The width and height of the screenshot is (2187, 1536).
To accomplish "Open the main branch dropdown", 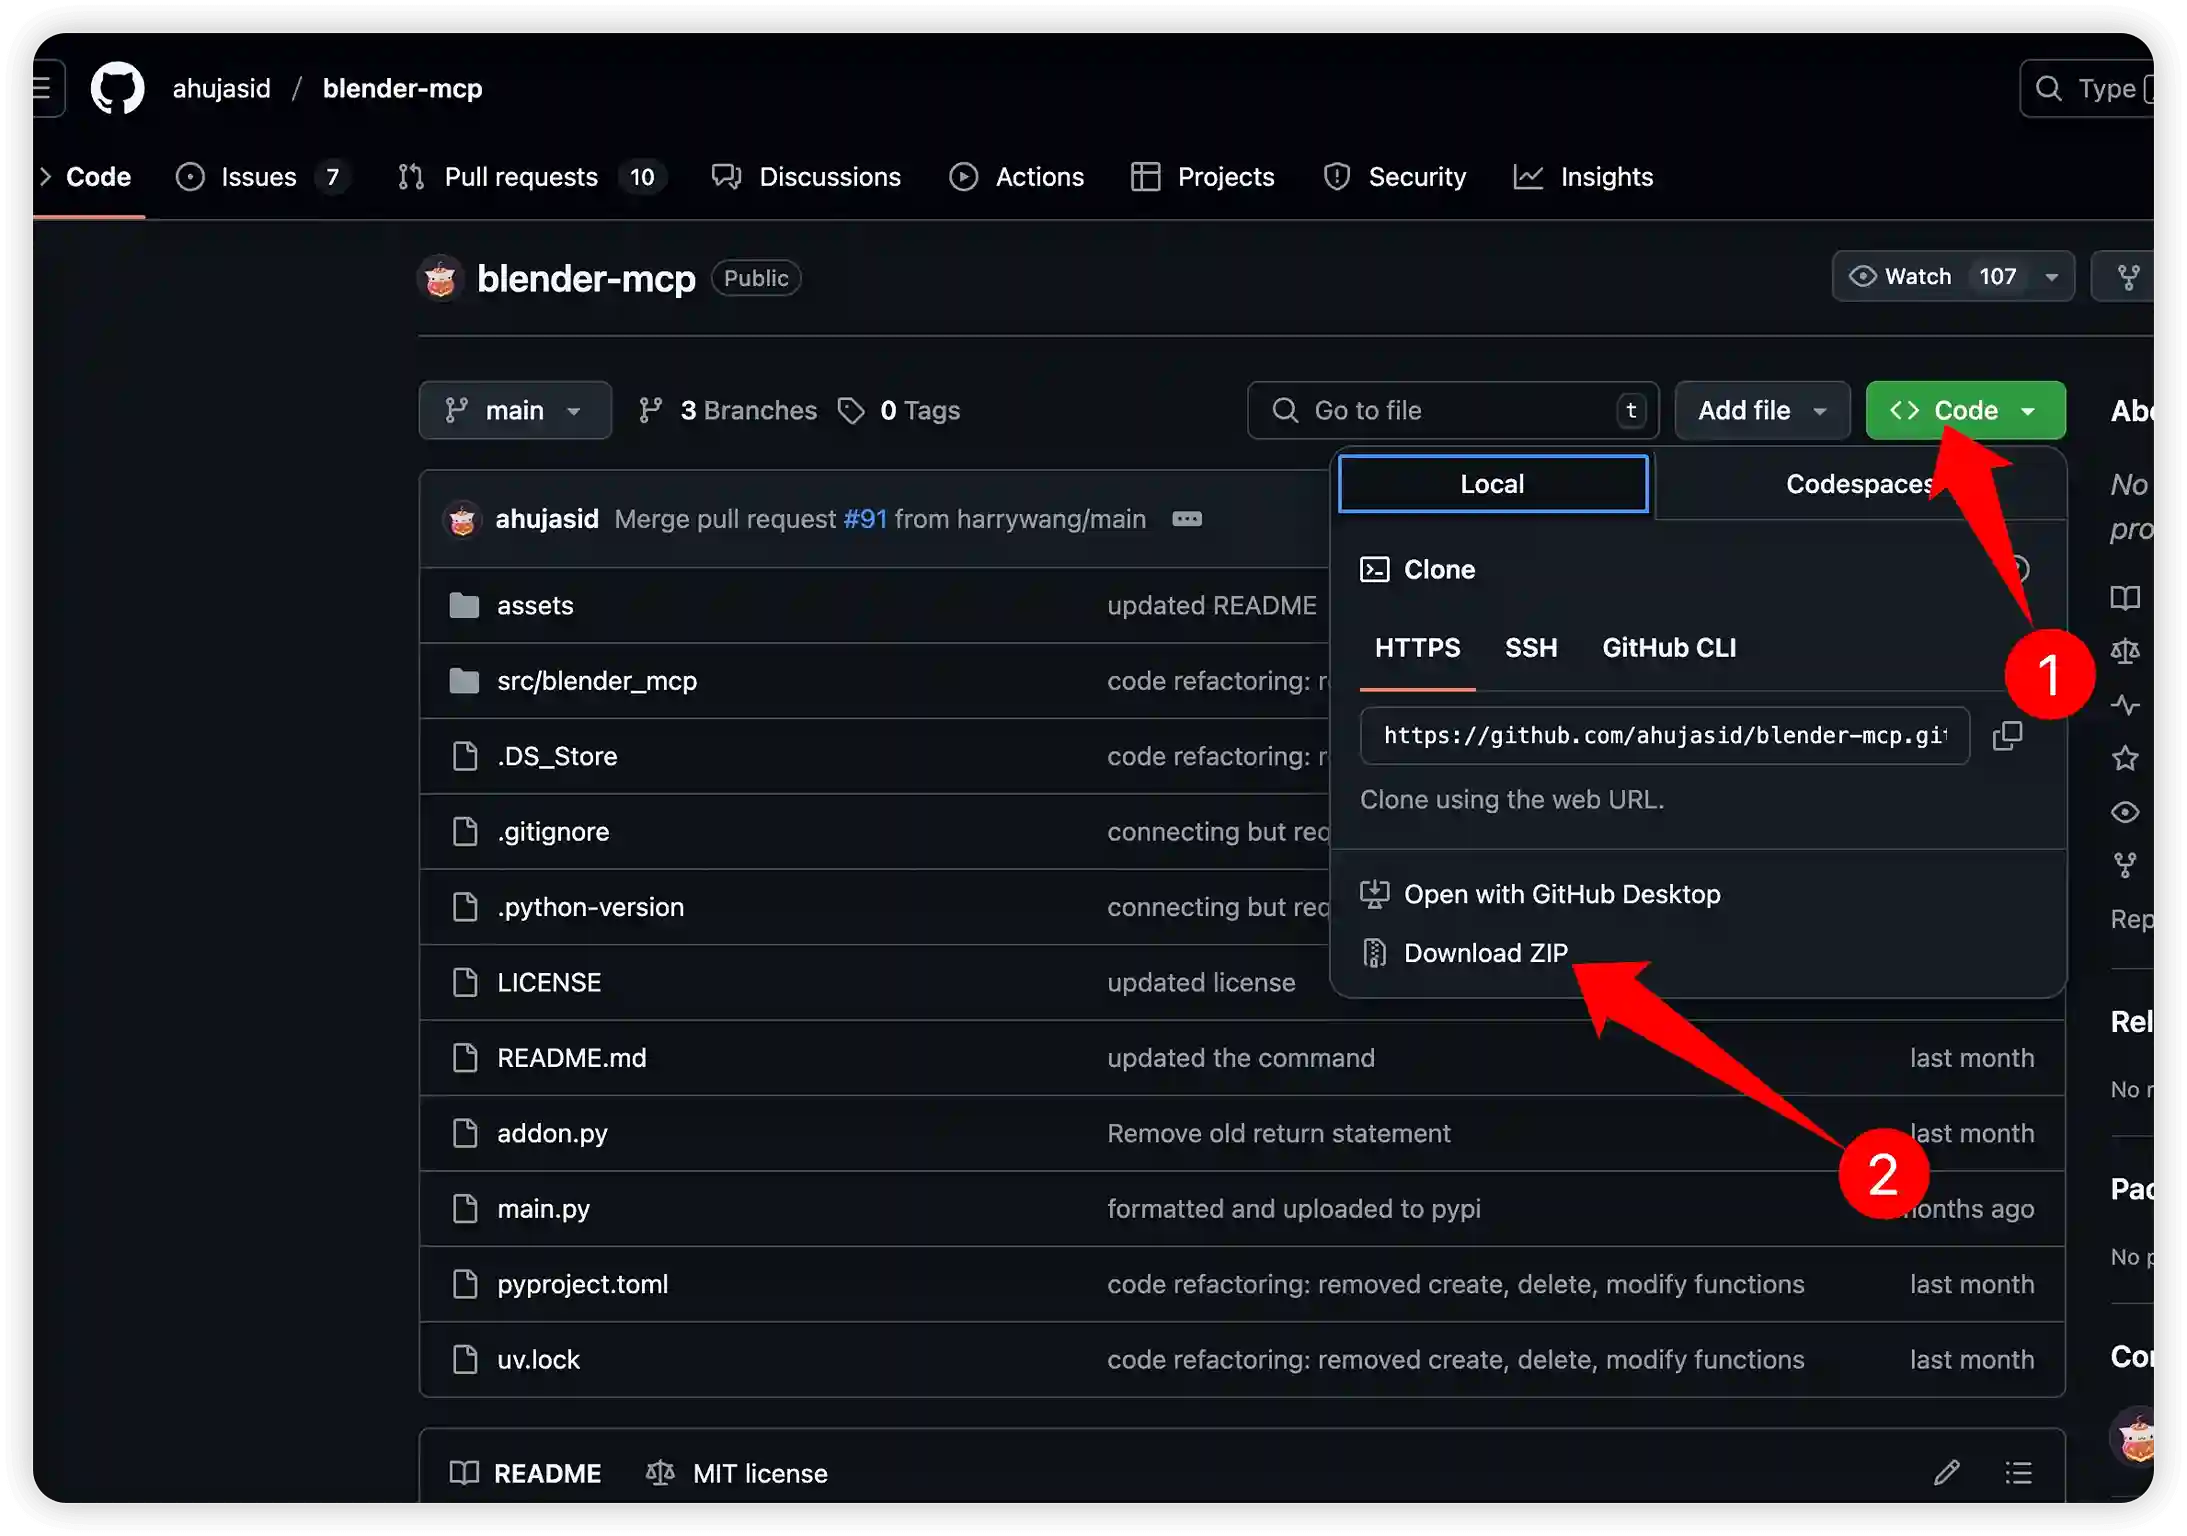I will pos(515,410).
